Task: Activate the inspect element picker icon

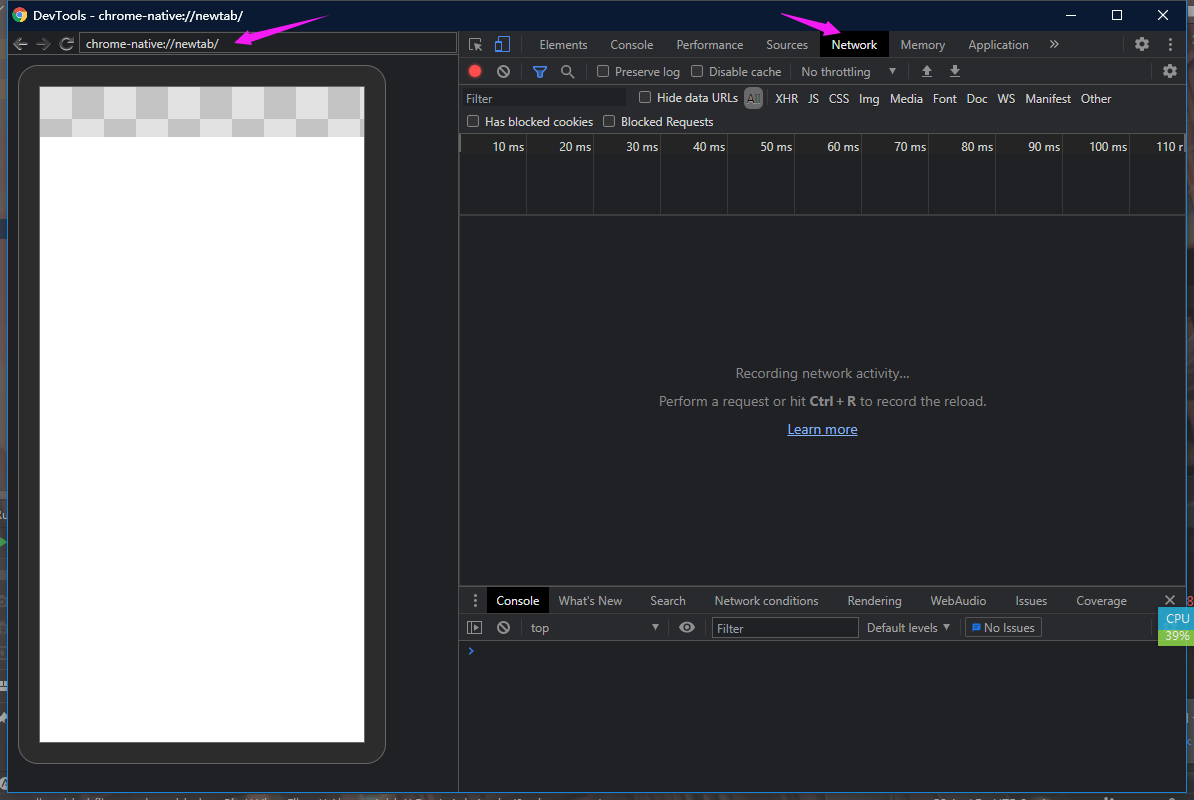Action: pos(476,45)
